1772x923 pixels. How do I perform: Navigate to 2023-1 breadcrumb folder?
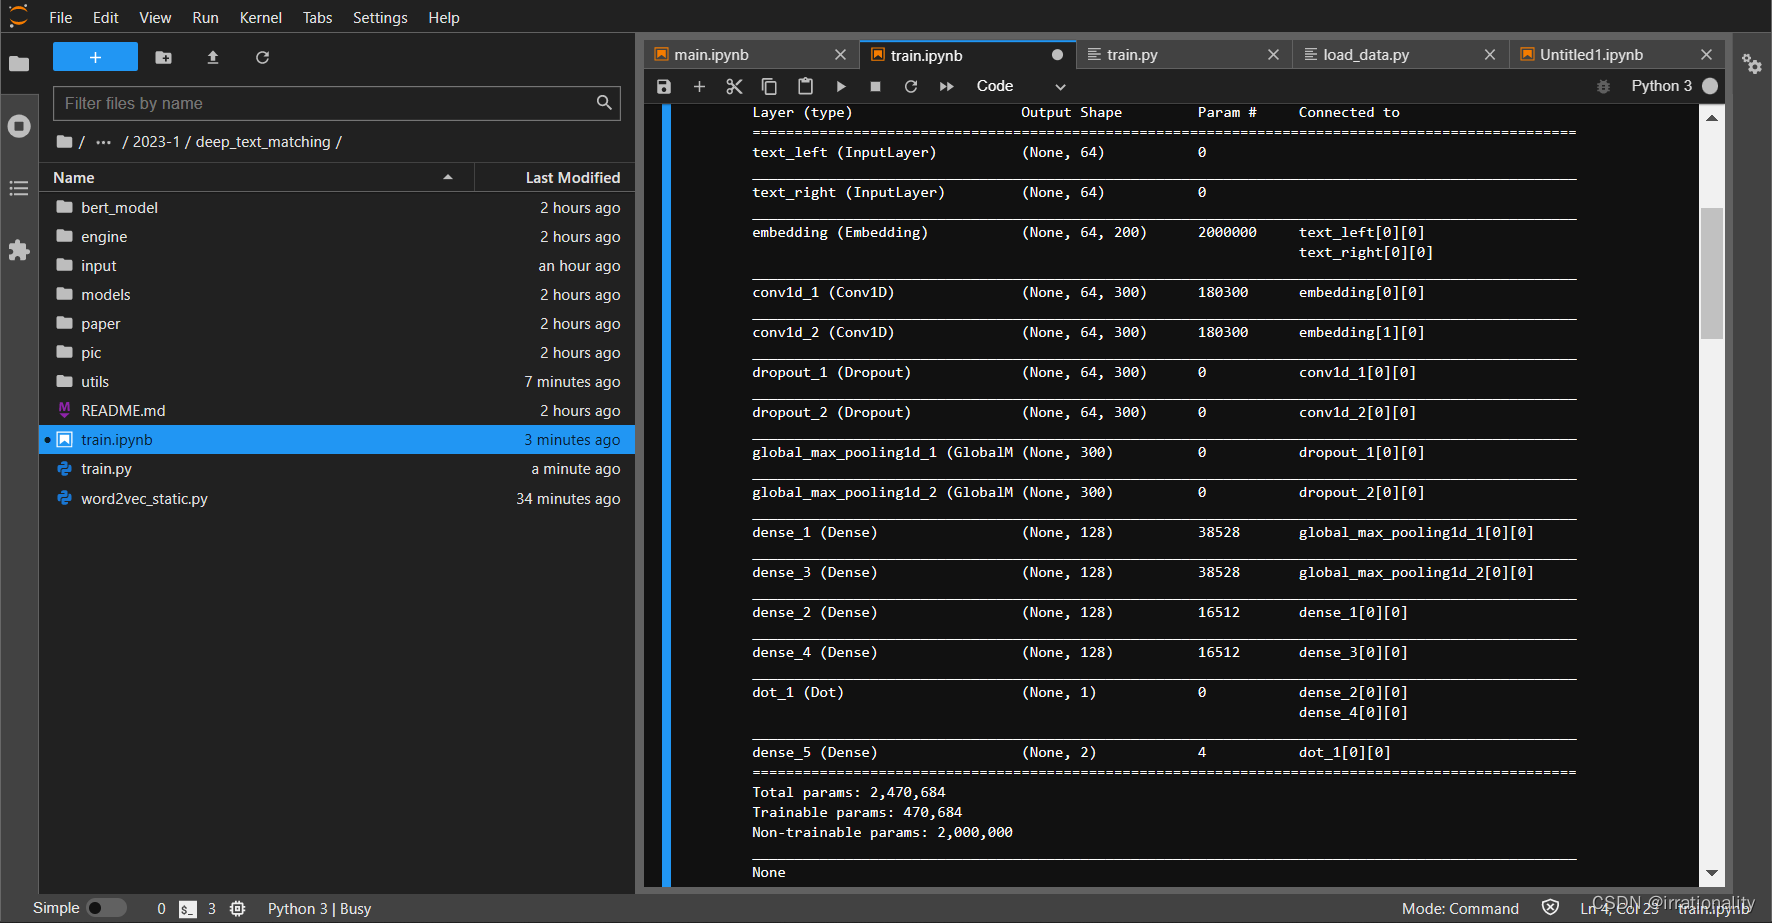pyautogui.click(x=156, y=142)
